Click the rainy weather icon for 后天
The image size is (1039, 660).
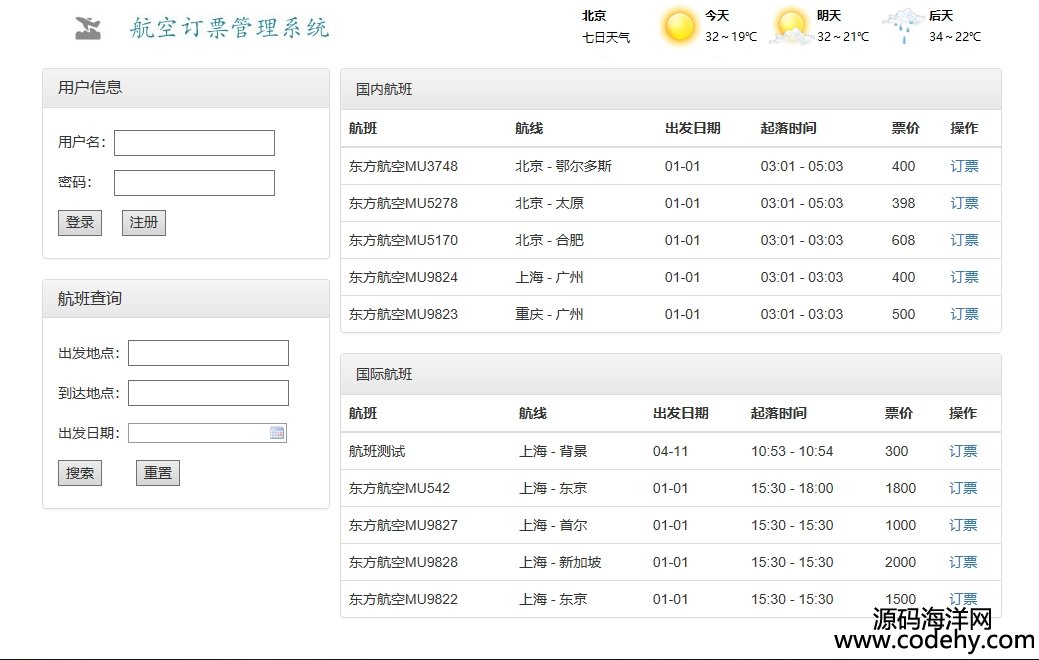(x=903, y=27)
